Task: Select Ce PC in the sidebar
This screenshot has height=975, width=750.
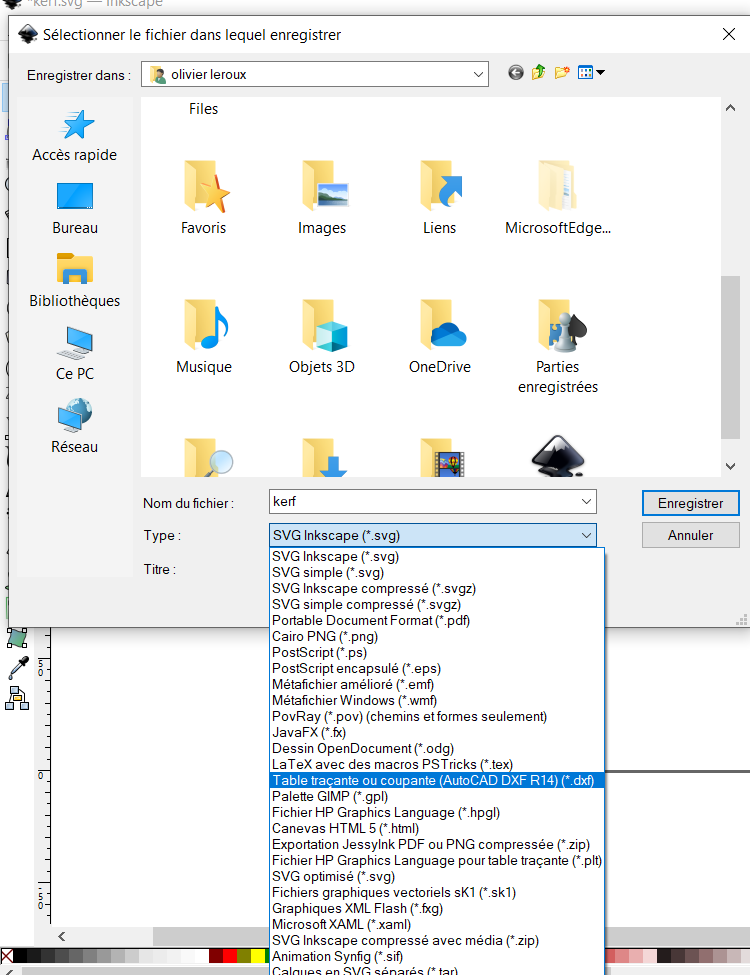Action: pos(75,353)
